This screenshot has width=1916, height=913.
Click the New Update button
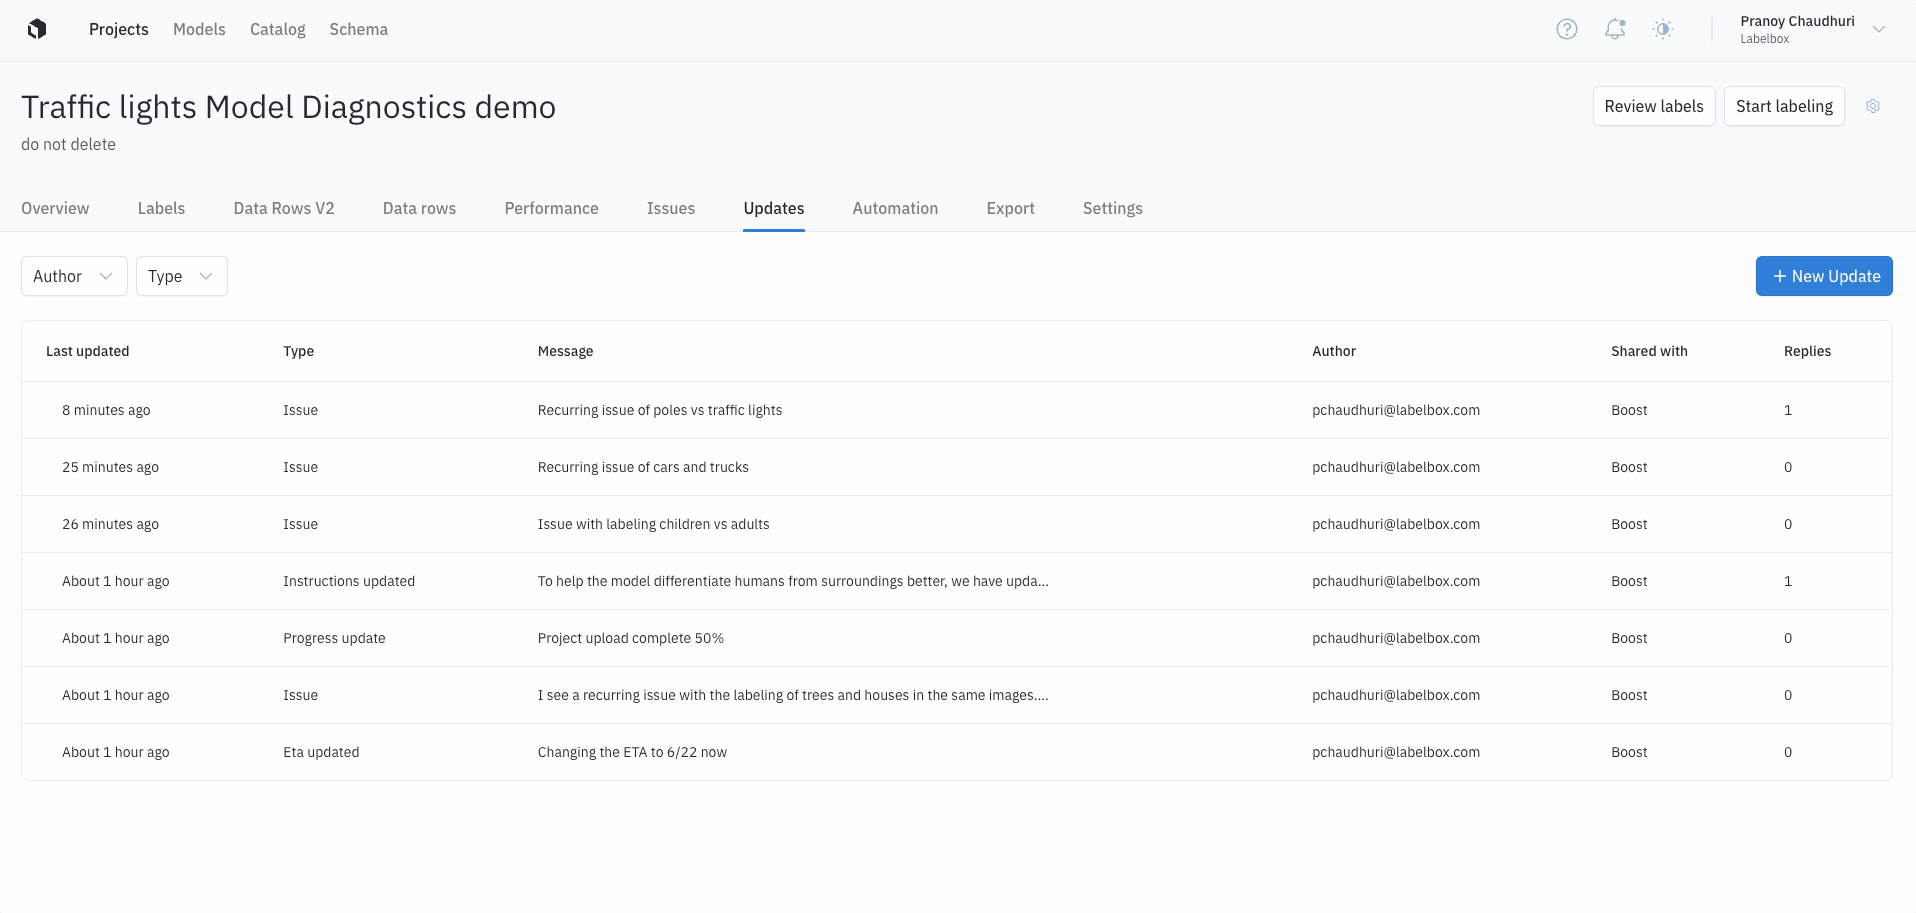pos(1824,276)
